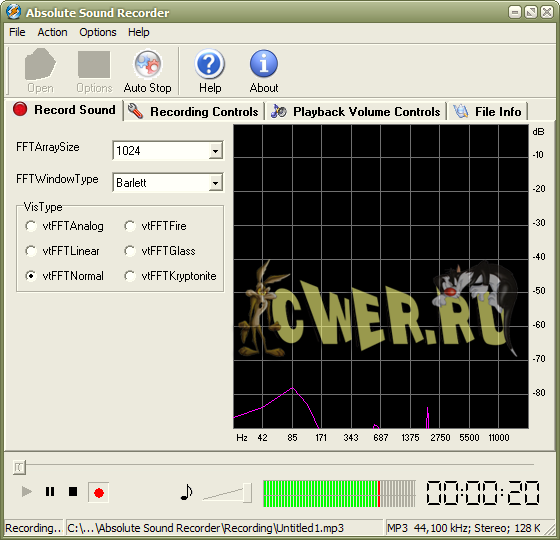This screenshot has width=560, height=540.
Task: Open the Playback Volume Controls tab
Action: [356, 112]
